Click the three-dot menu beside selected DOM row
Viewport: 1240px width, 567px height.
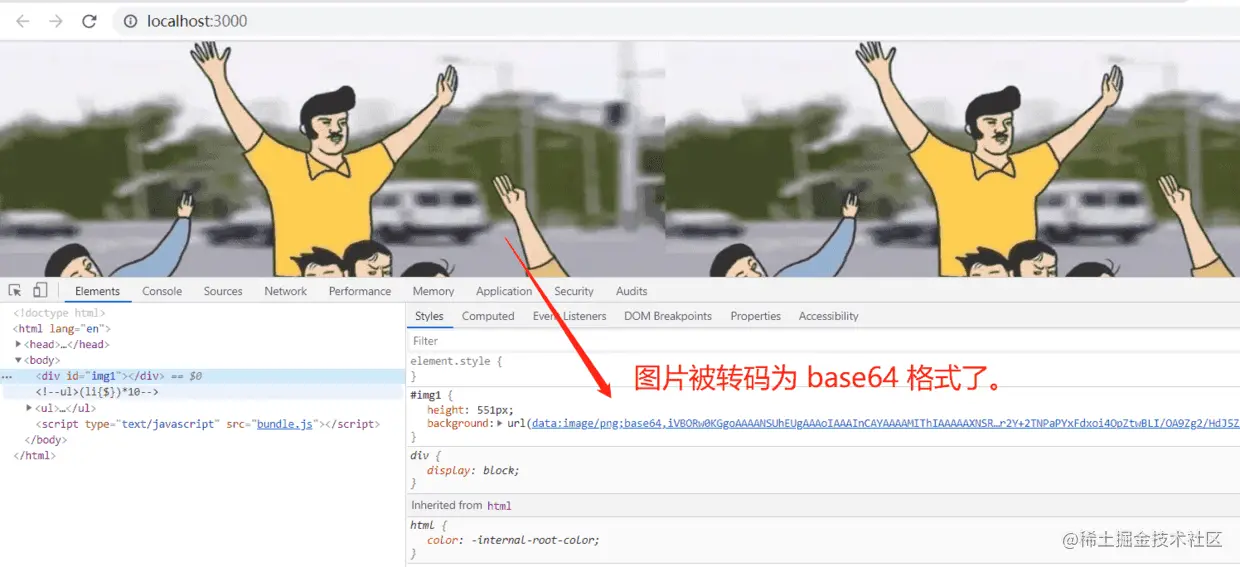point(7,377)
